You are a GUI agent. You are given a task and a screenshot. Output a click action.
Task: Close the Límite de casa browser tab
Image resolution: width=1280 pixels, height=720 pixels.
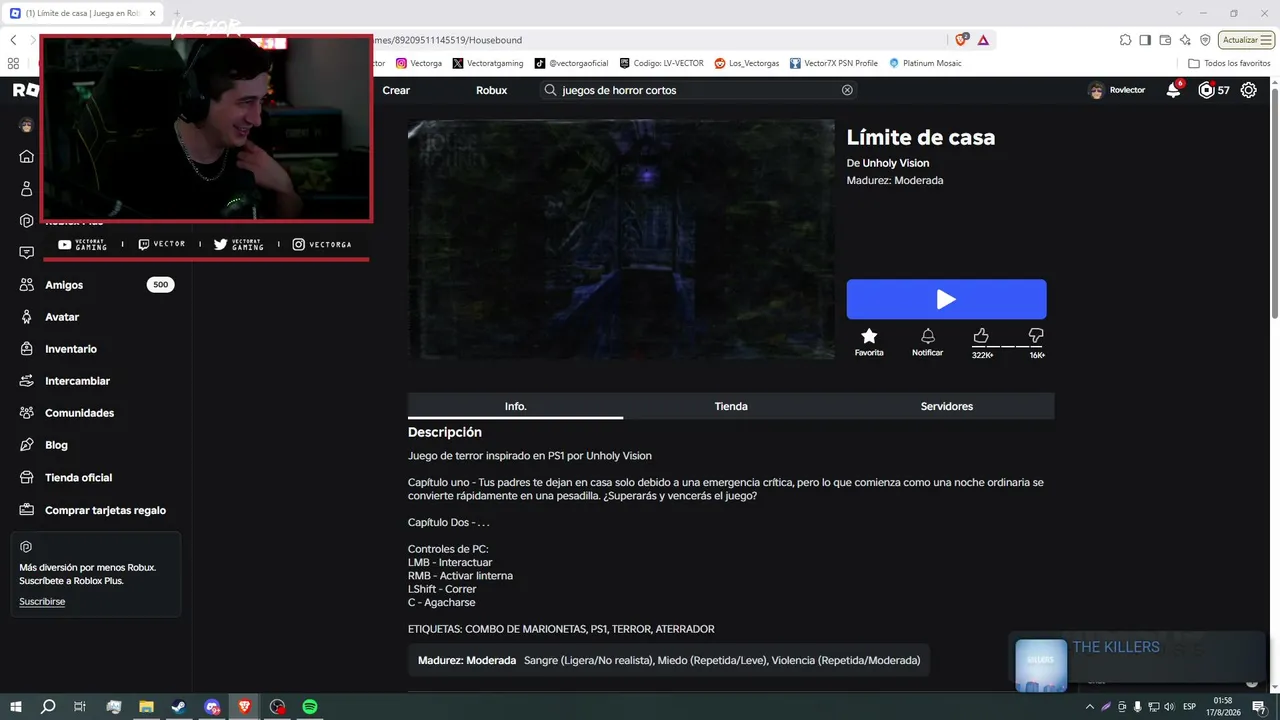[x=152, y=13]
